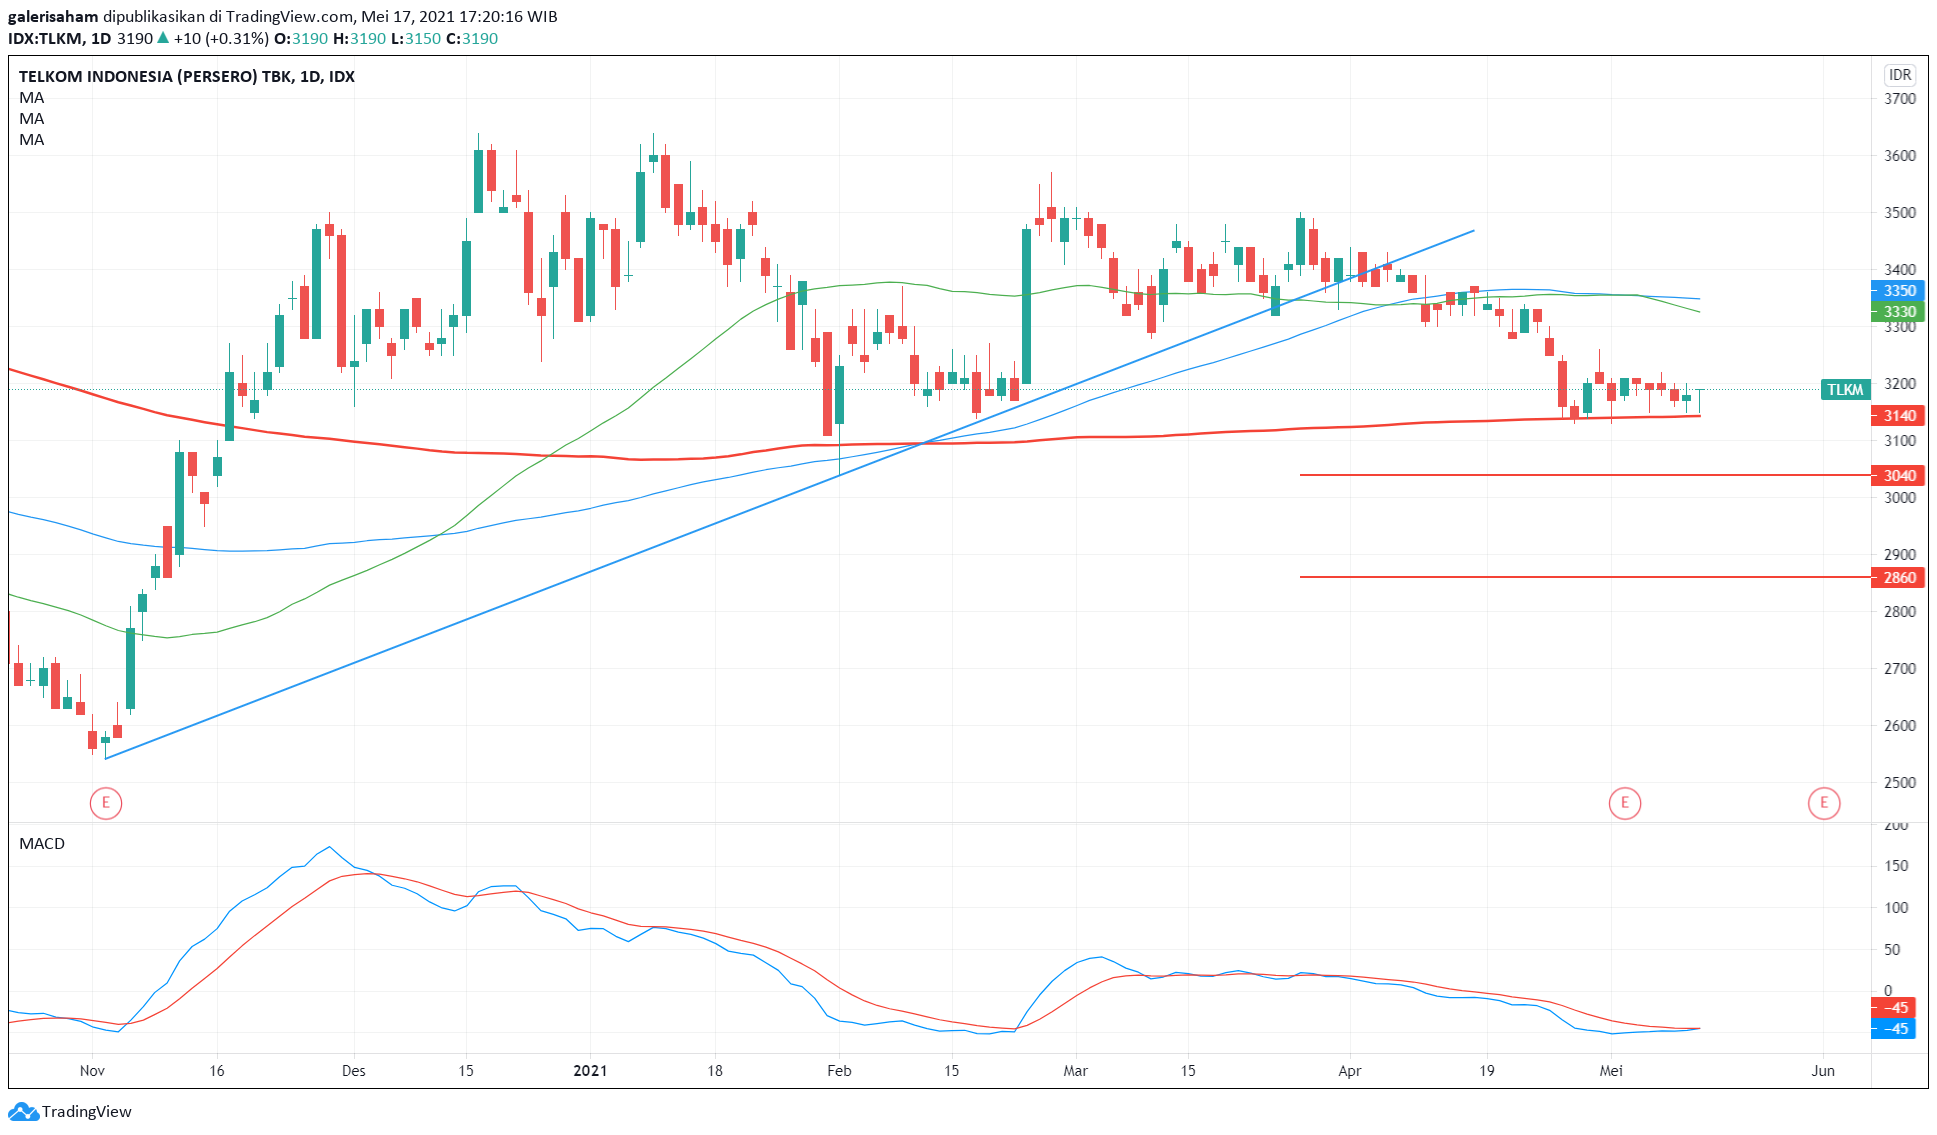
Task: Click the earnings E marker near November
Action: [106, 803]
